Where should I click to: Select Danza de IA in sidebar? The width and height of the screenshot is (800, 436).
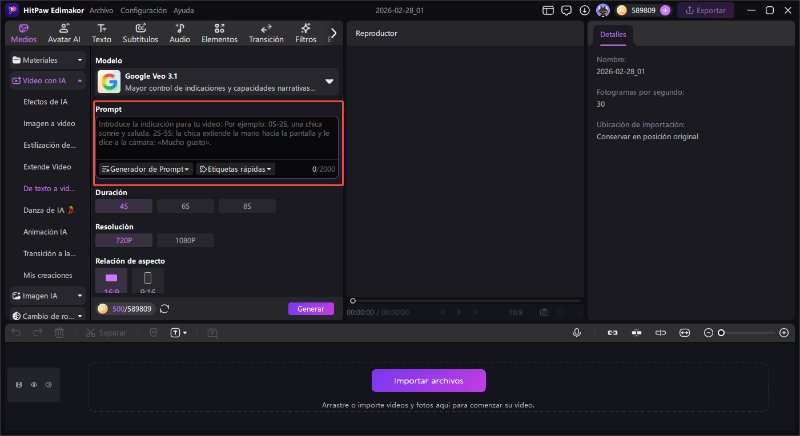[48, 210]
